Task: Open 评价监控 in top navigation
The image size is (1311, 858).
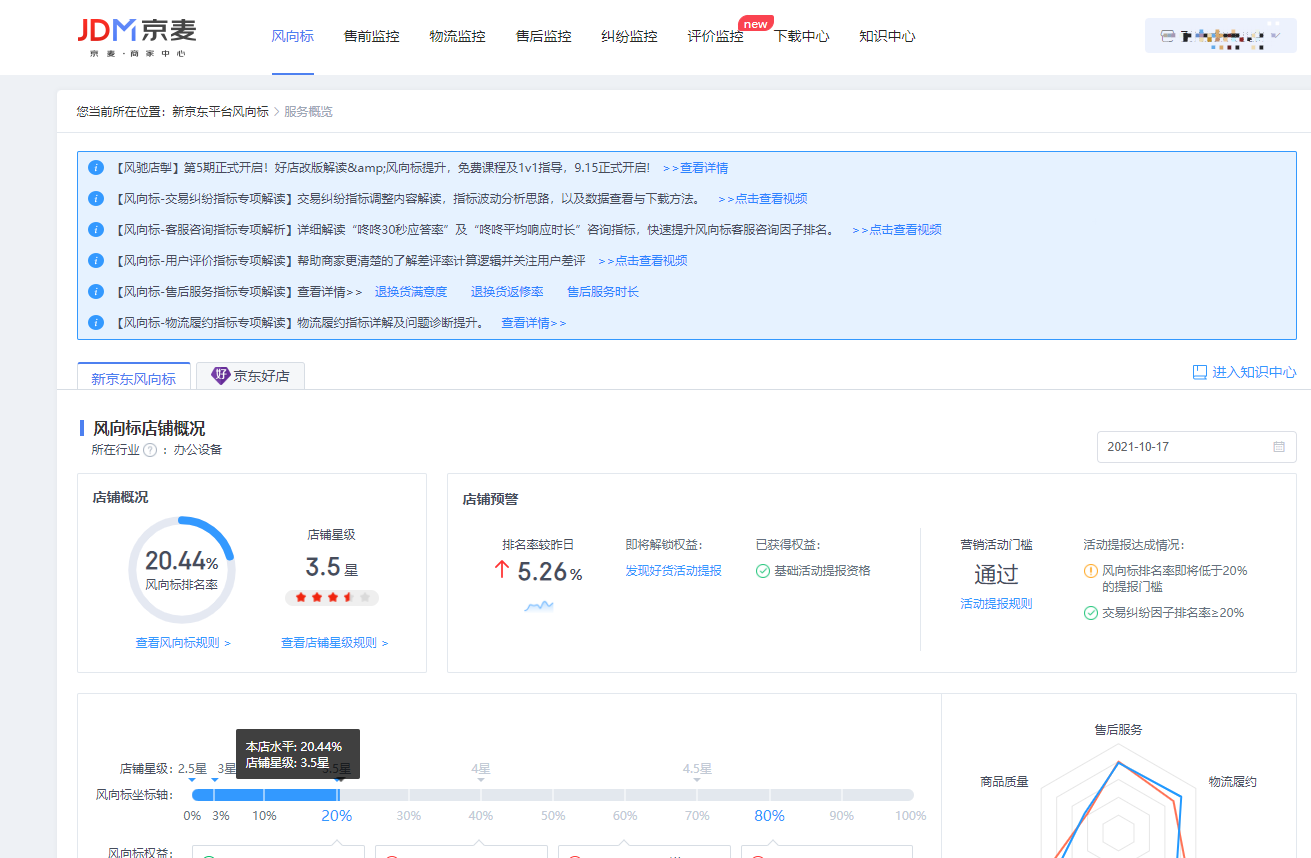Action: coord(715,36)
